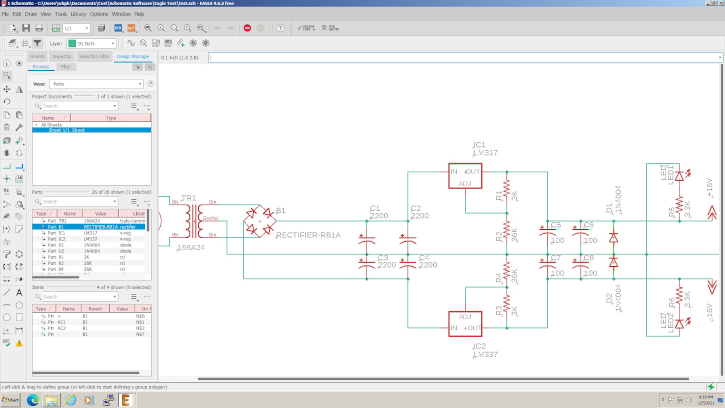Switch to the Sheets tab
The width and height of the screenshot is (725, 408).
[37, 56]
